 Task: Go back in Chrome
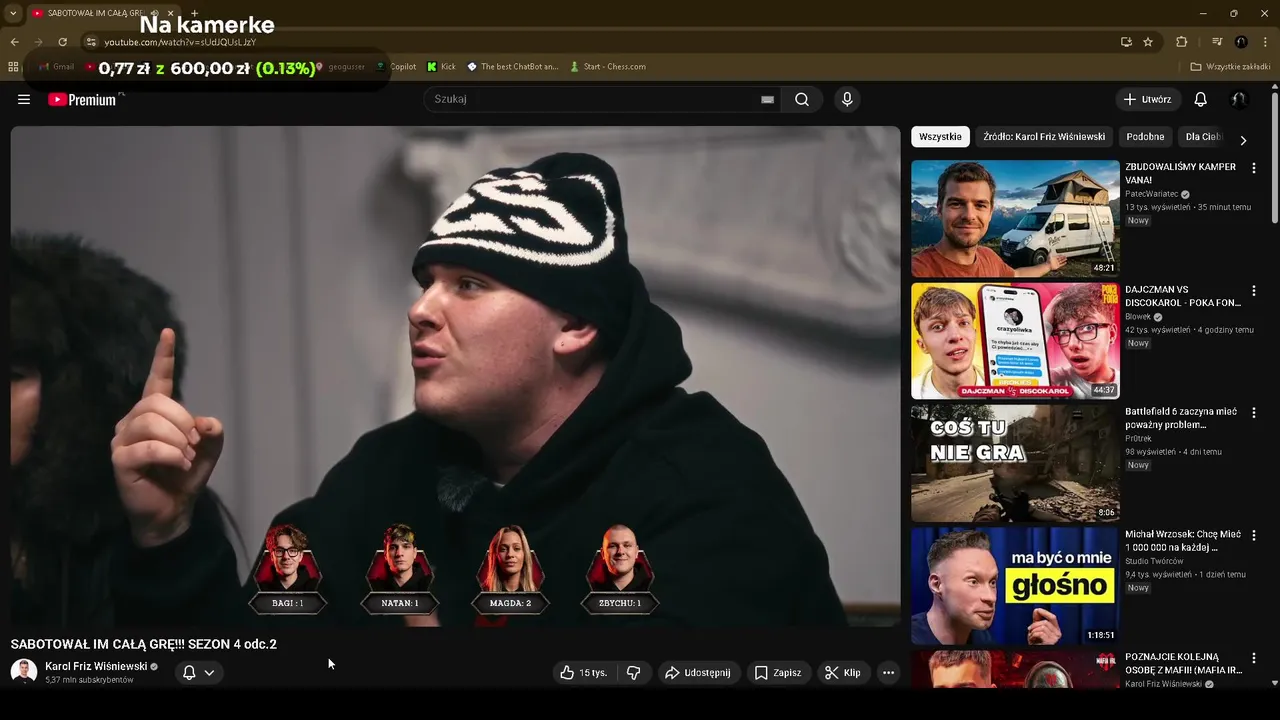14,42
